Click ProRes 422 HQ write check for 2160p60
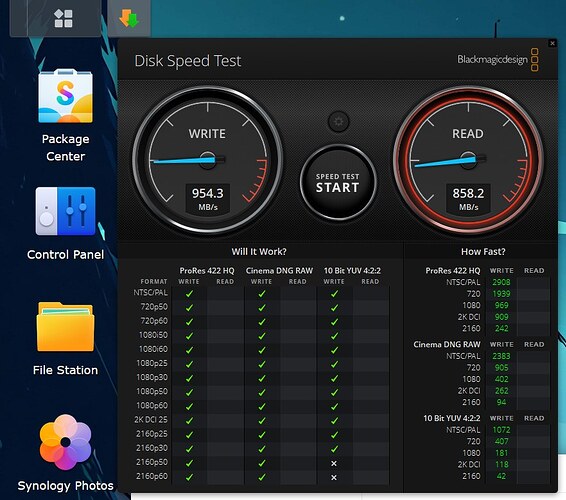The height and width of the screenshot is (500, 566). pos(189,477)
